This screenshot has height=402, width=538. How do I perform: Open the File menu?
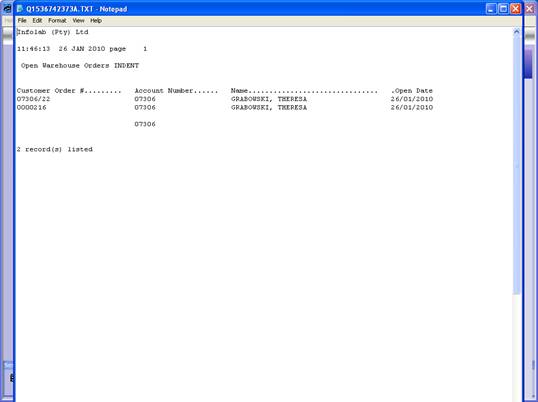point(22,21)
